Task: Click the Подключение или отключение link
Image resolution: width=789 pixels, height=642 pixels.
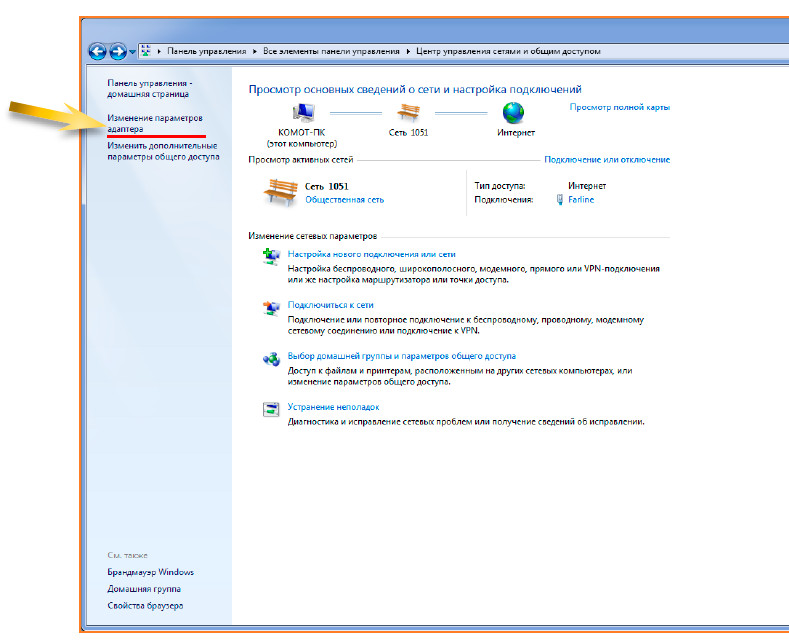Action: (x=606, y=160)
